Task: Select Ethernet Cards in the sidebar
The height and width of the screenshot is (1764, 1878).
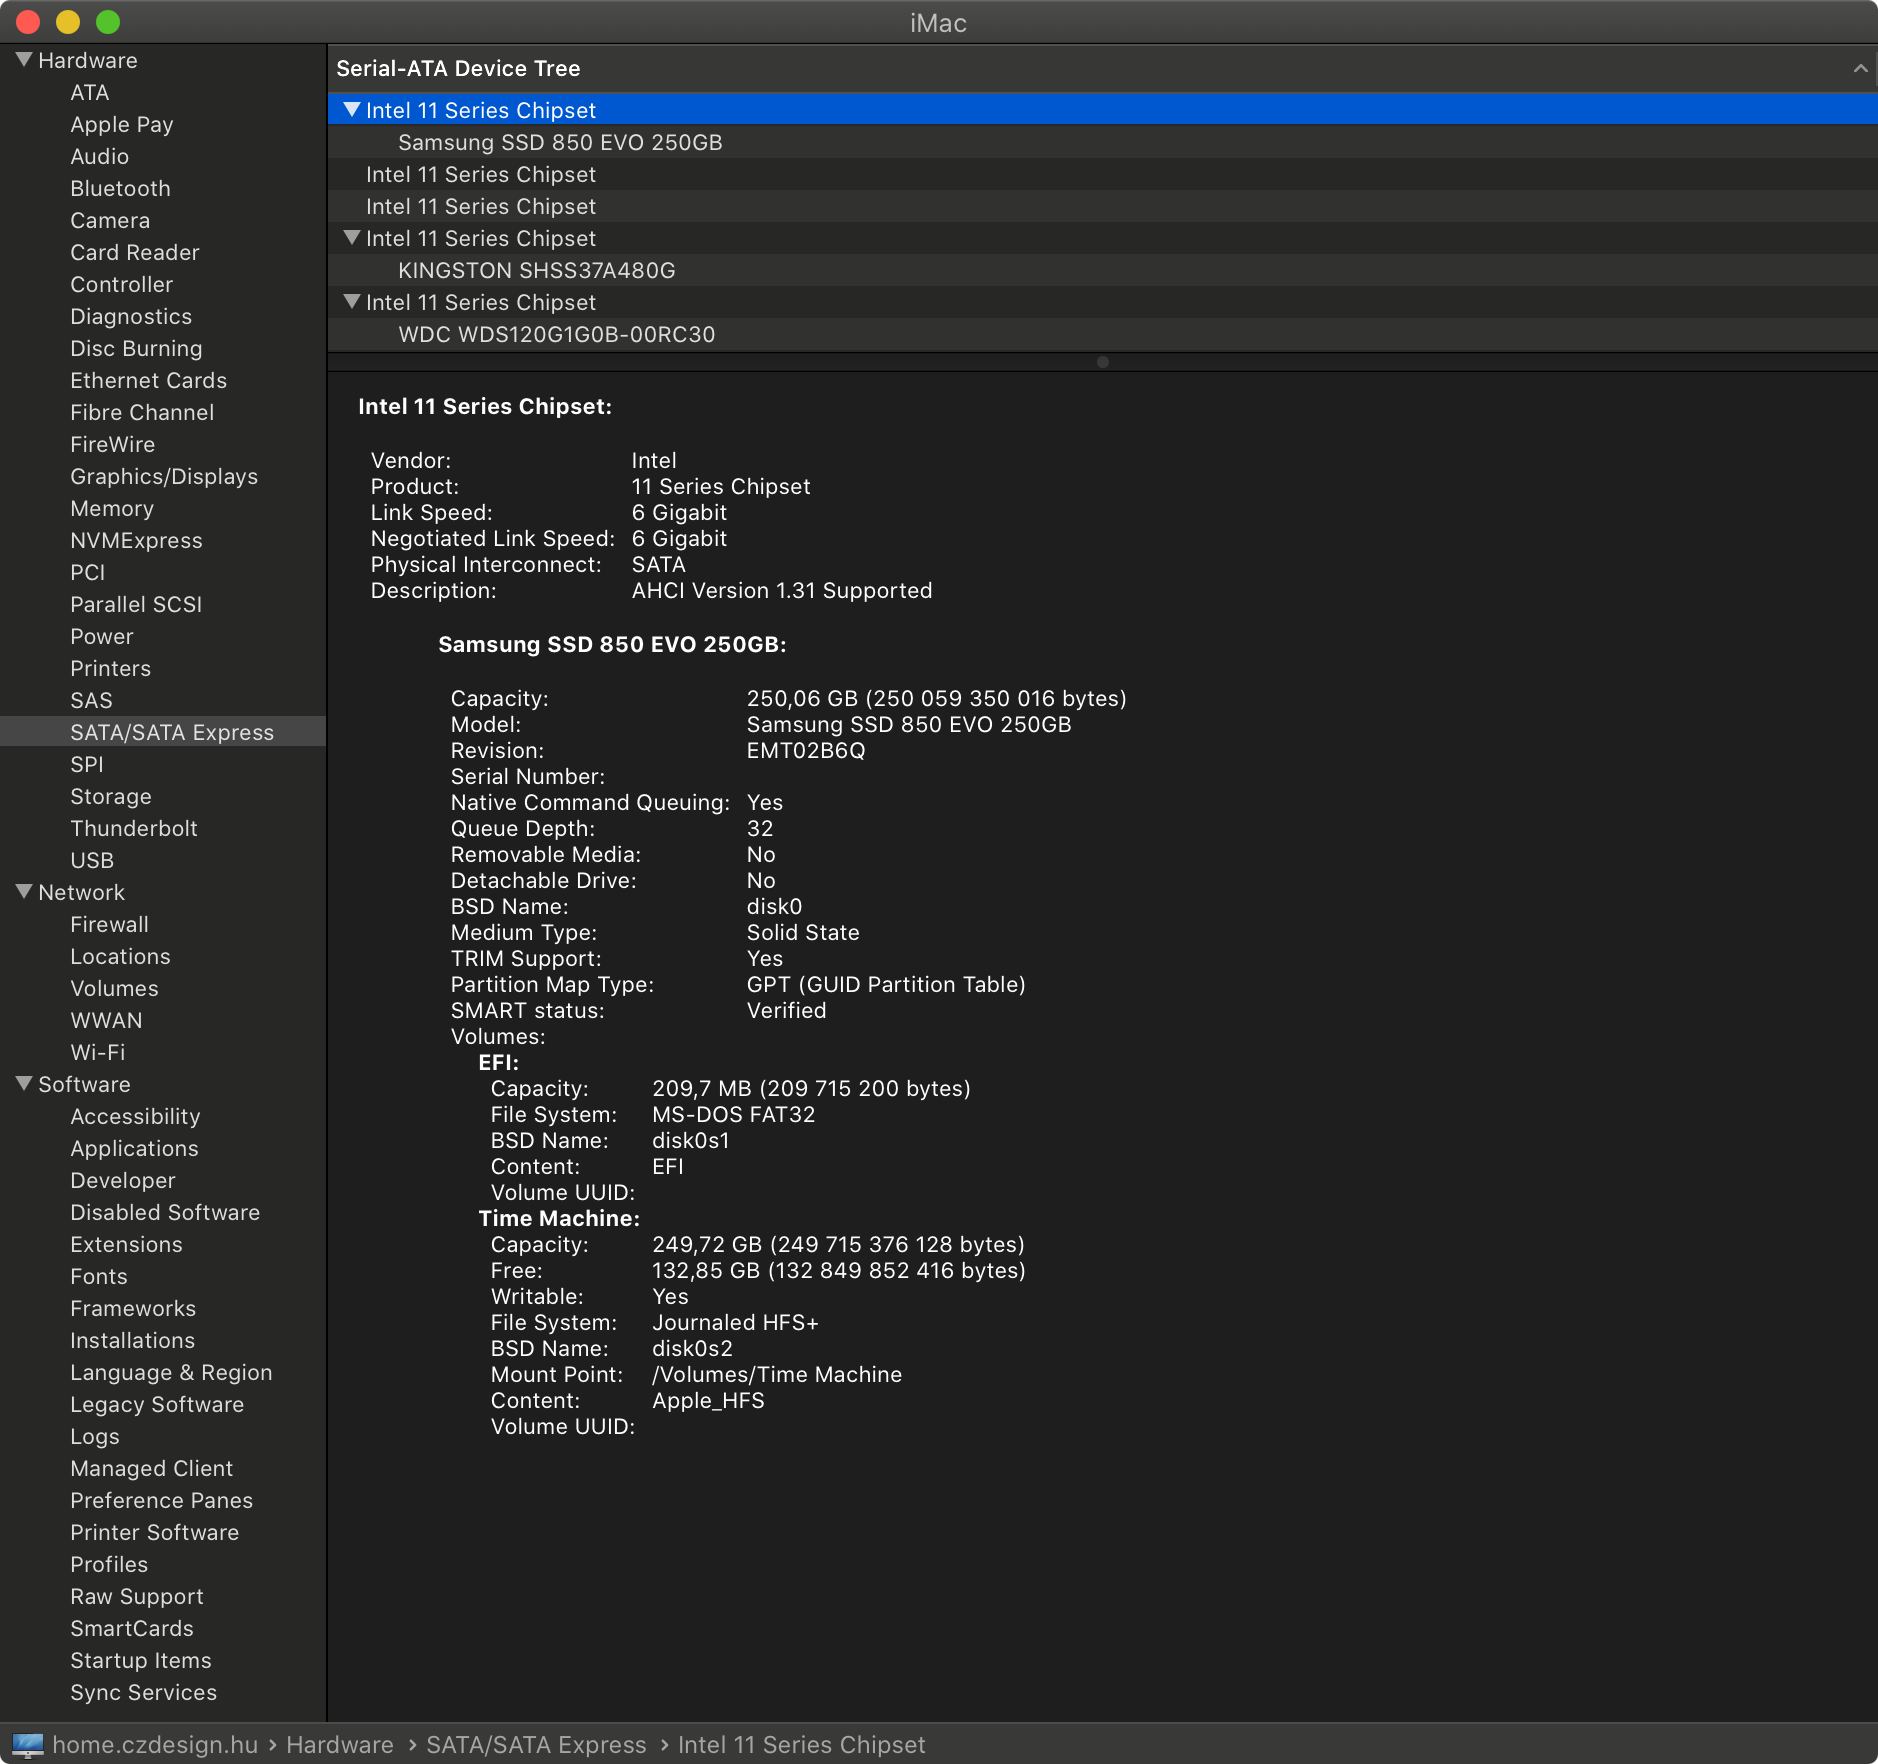Action: [148, 380]
